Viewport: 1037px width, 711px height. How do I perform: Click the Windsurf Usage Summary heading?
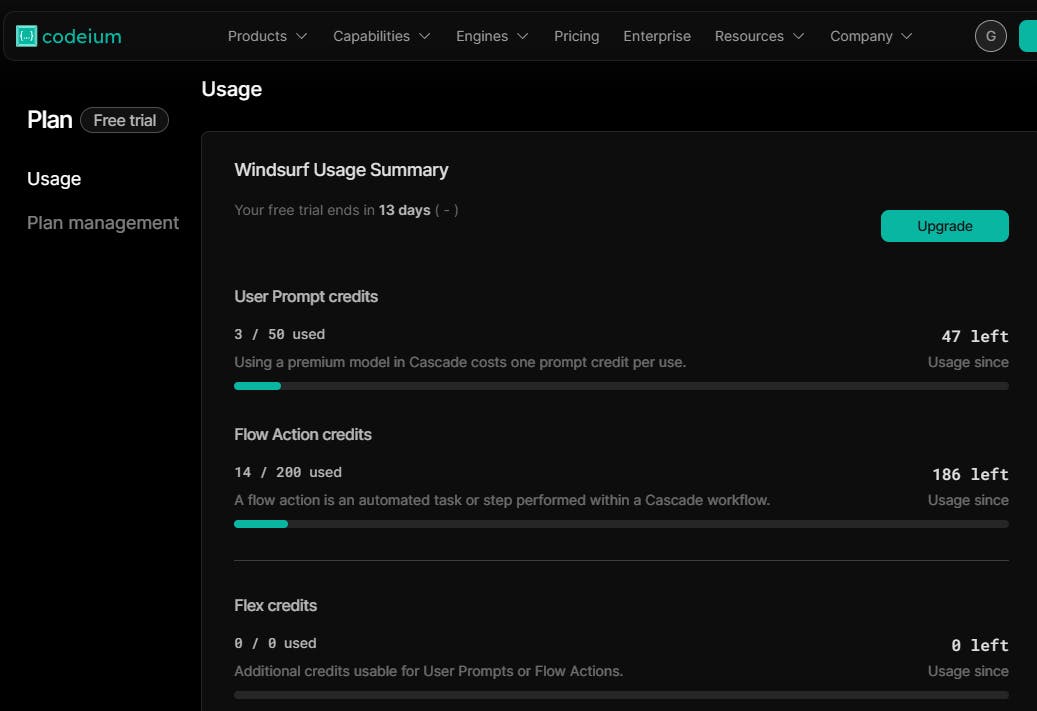pos(341,170)
